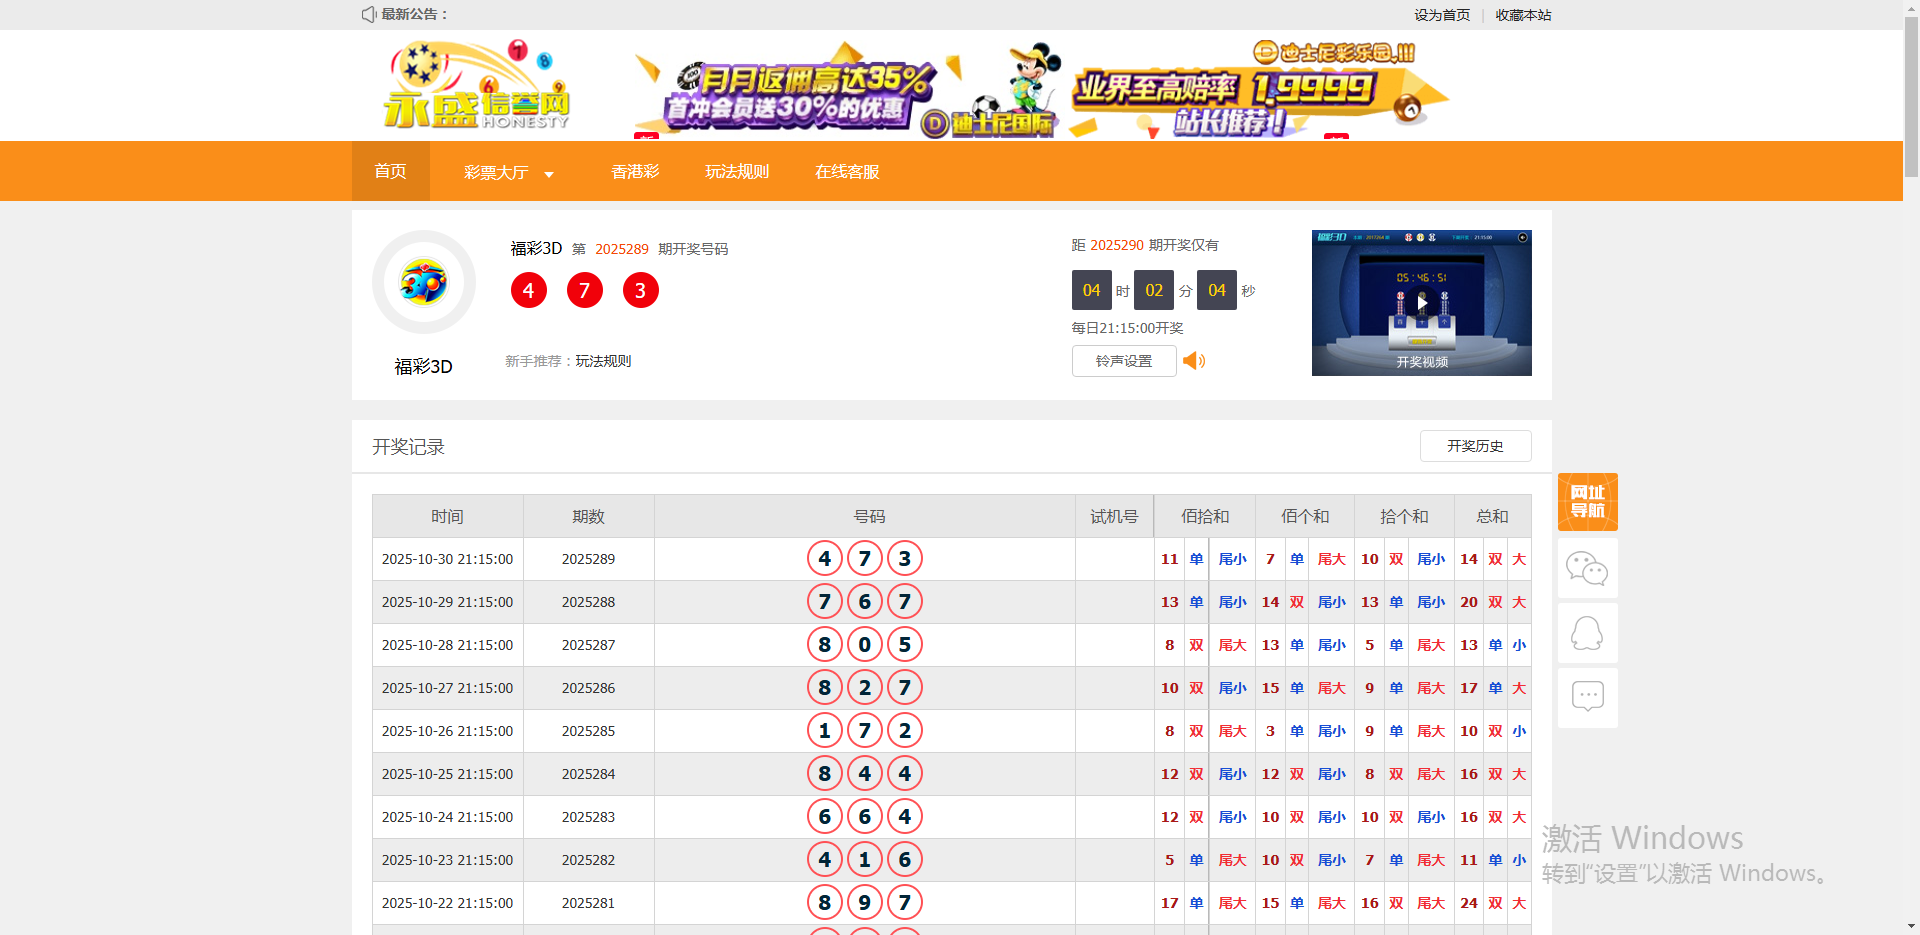This screenshot has width=1920, height=935.
Task: Play the 开奖视频 lottery draw video
Action: coord(1421,302)
